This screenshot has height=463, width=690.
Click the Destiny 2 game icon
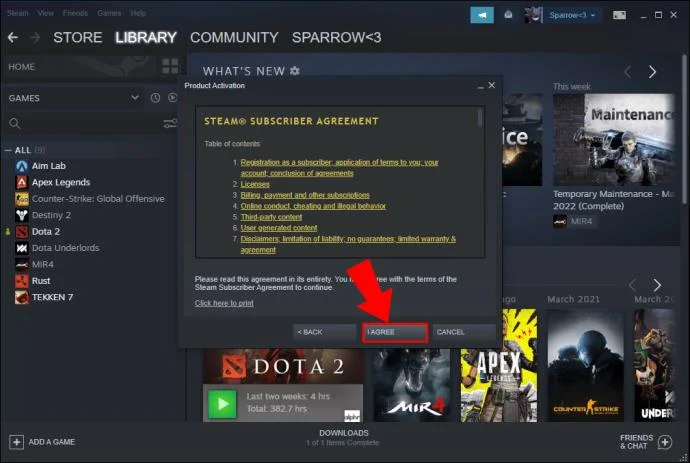coord(22,215)
